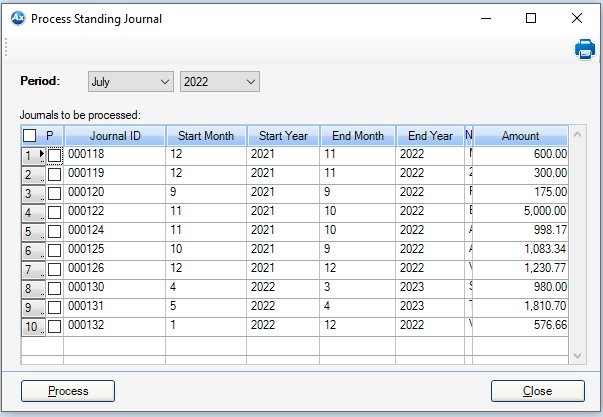This screenshot has height=417, width=603.
Task: Click the Start Month column header
Action: click(x=206, y=136)
